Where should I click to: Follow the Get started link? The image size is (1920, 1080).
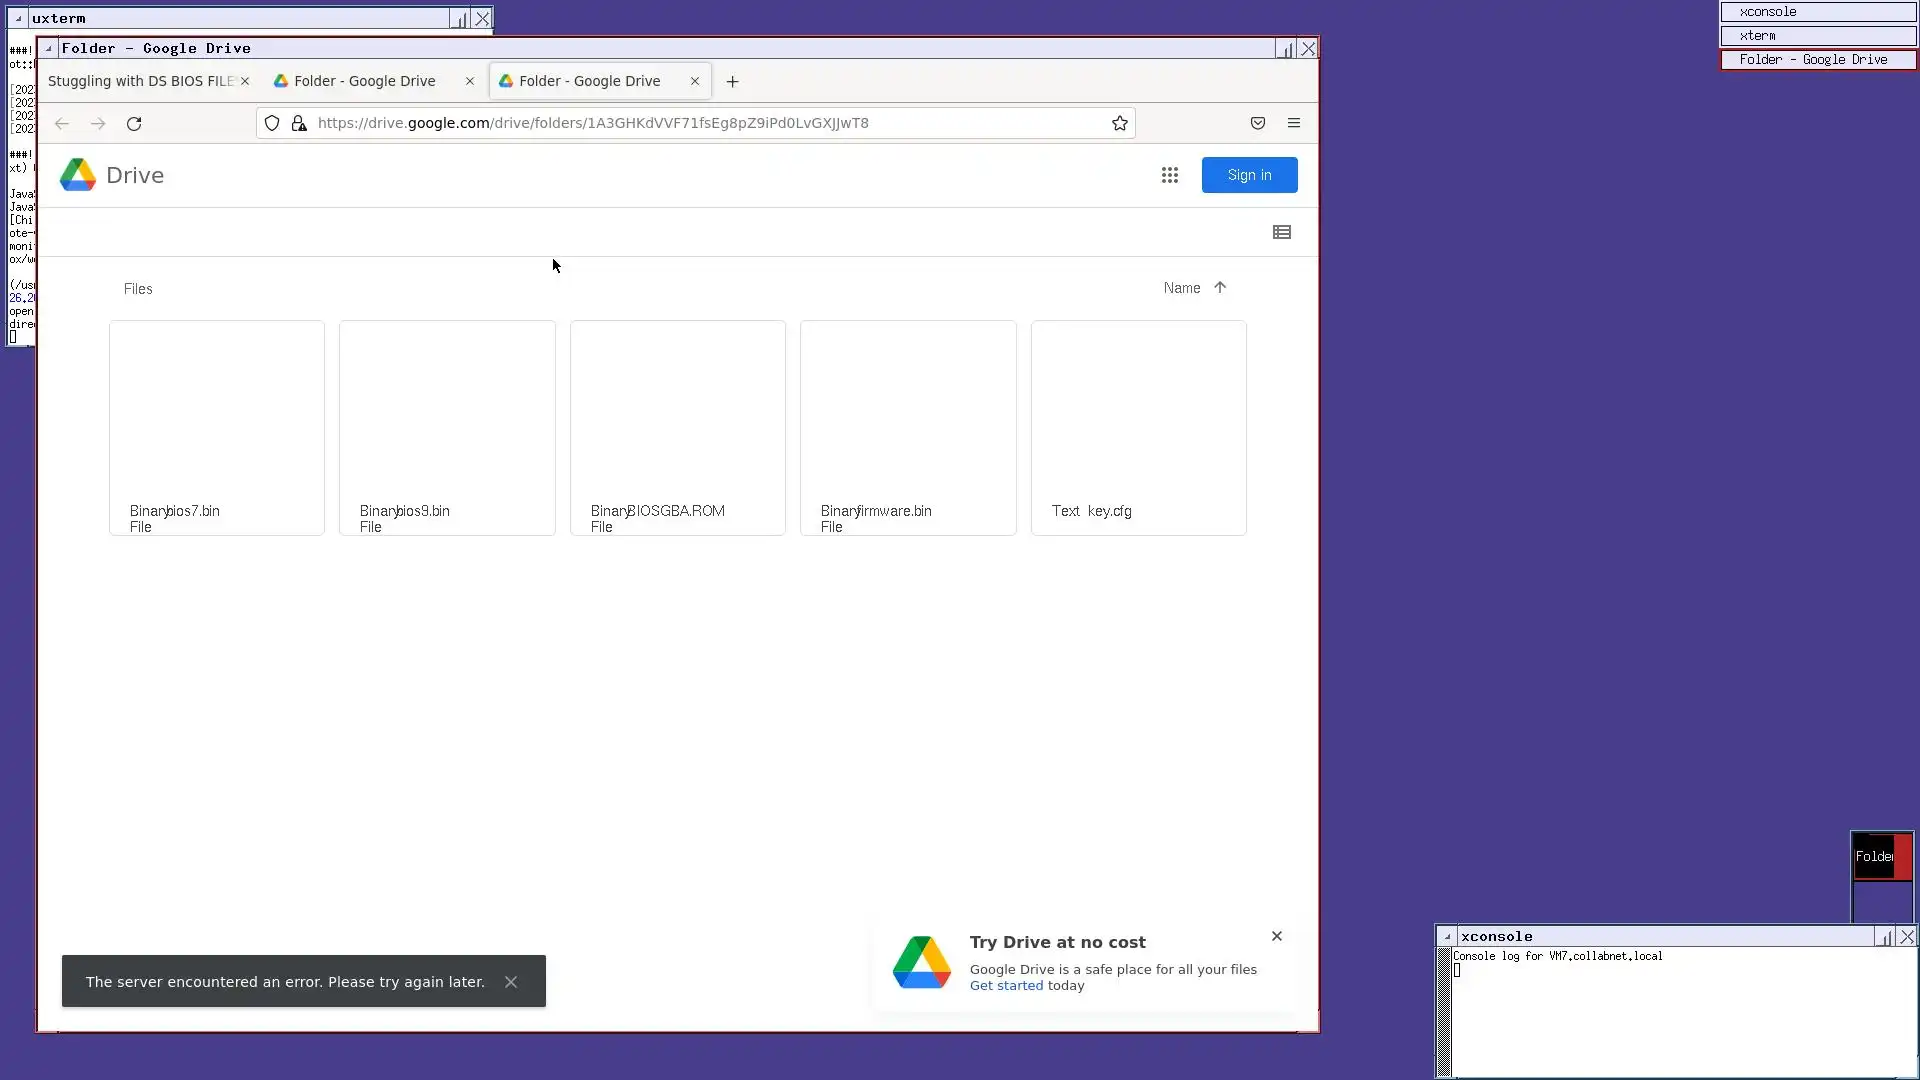pyautogui.click(x=1005, y=986)
